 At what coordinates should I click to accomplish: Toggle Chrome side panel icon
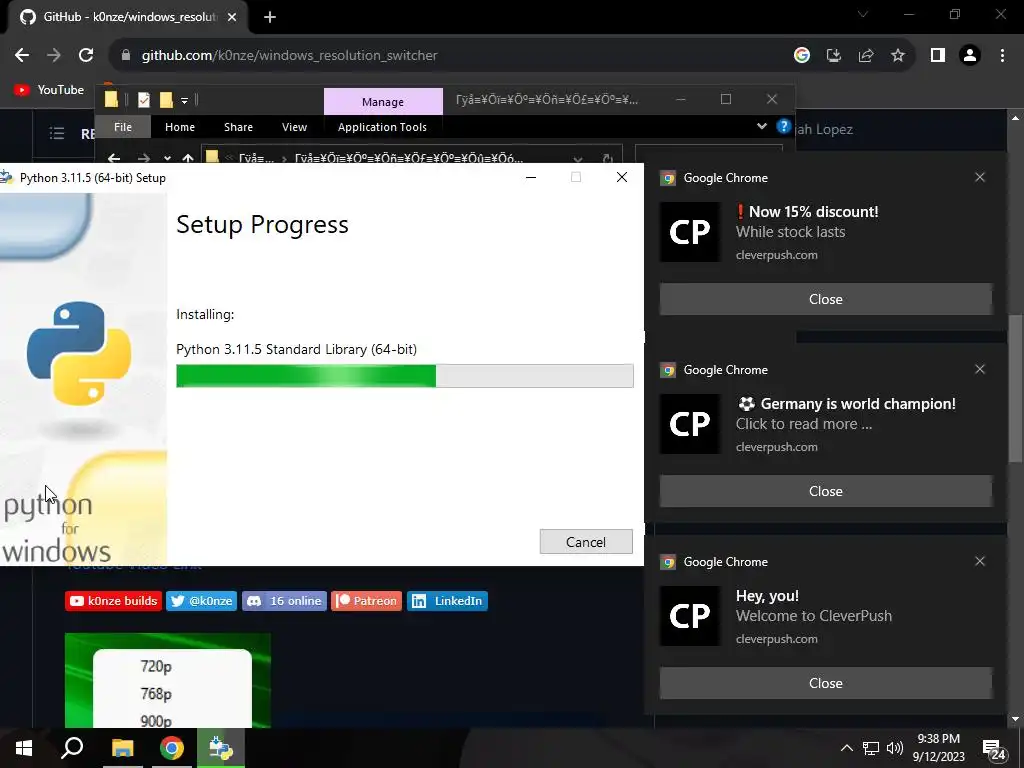938,56
